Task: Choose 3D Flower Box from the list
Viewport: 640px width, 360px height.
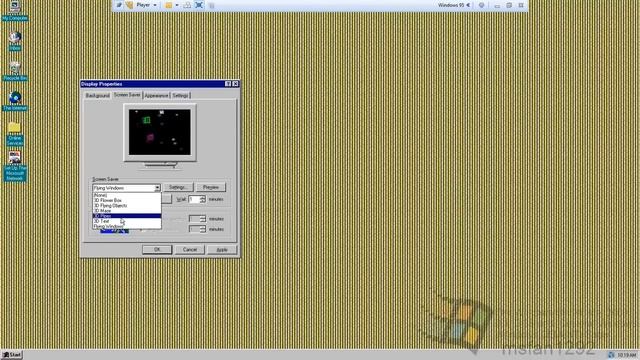Action: pyautogui.click(x=127, y=200)
